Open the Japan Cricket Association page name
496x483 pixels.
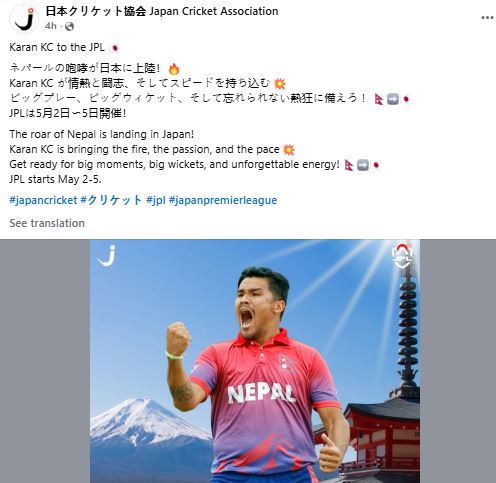click(162, 11)
